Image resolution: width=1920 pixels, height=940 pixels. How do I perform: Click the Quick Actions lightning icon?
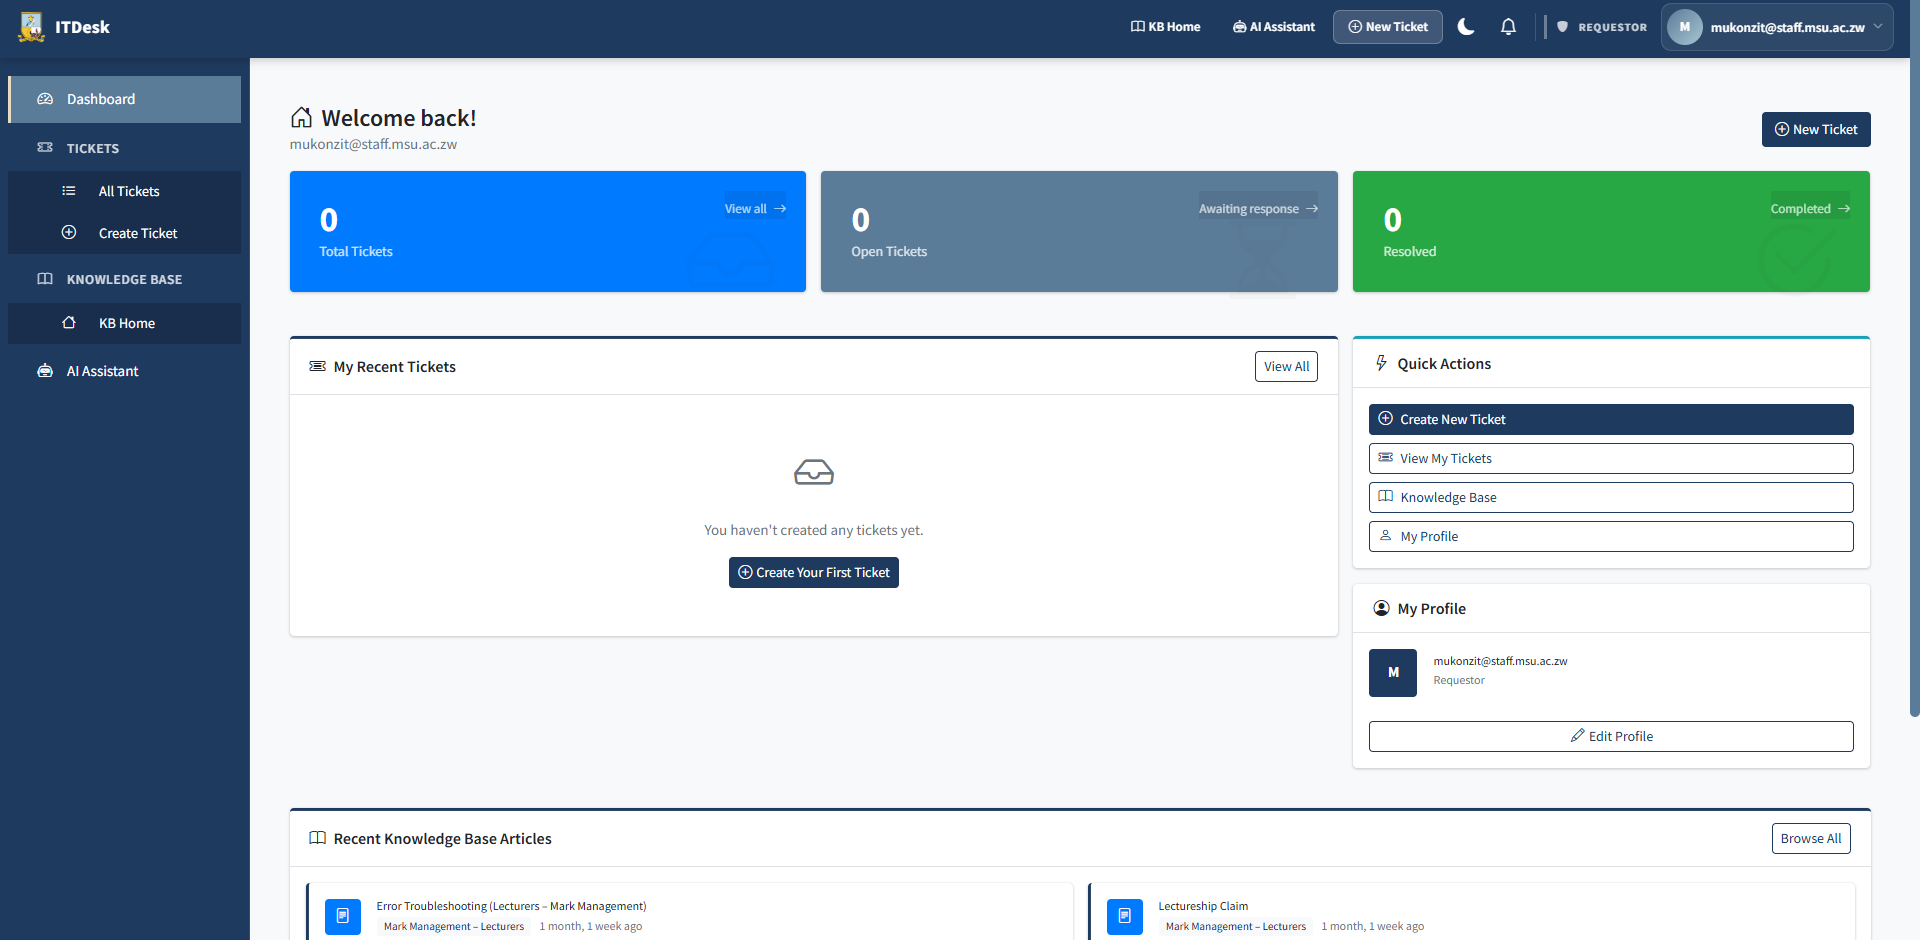(x=1381, y=363)
